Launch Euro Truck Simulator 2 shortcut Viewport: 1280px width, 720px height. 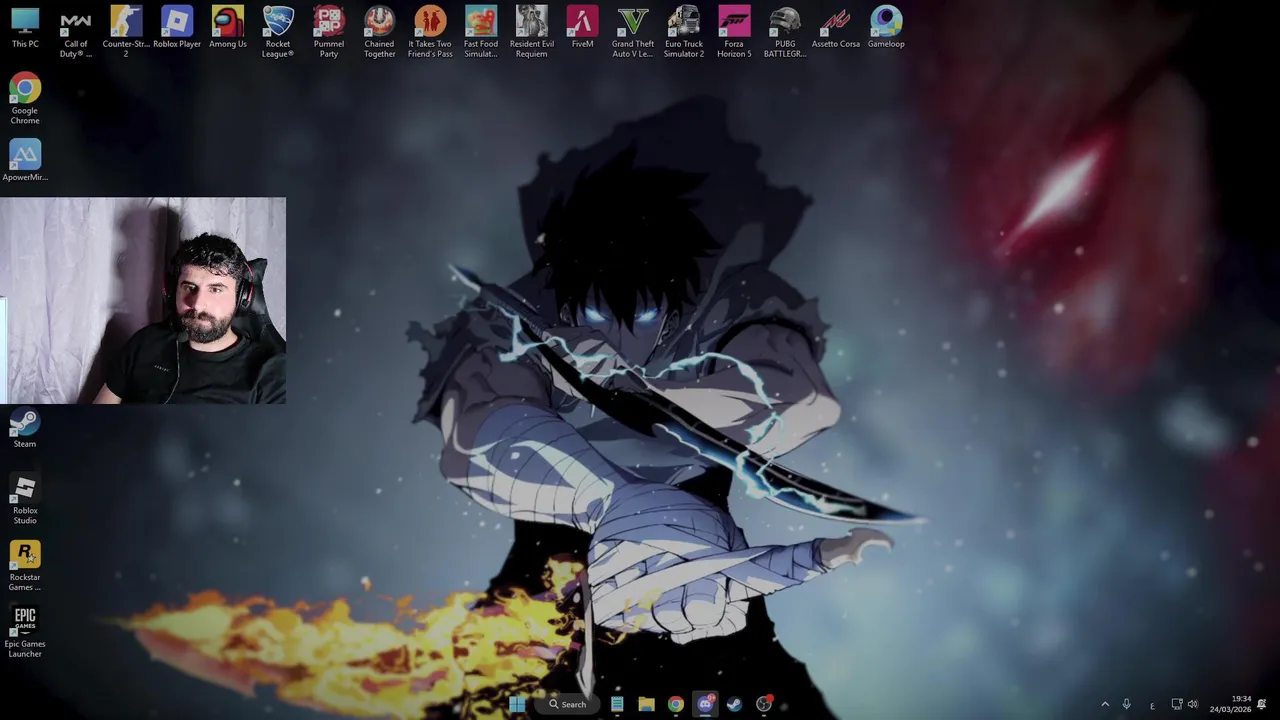pos(684,32)
